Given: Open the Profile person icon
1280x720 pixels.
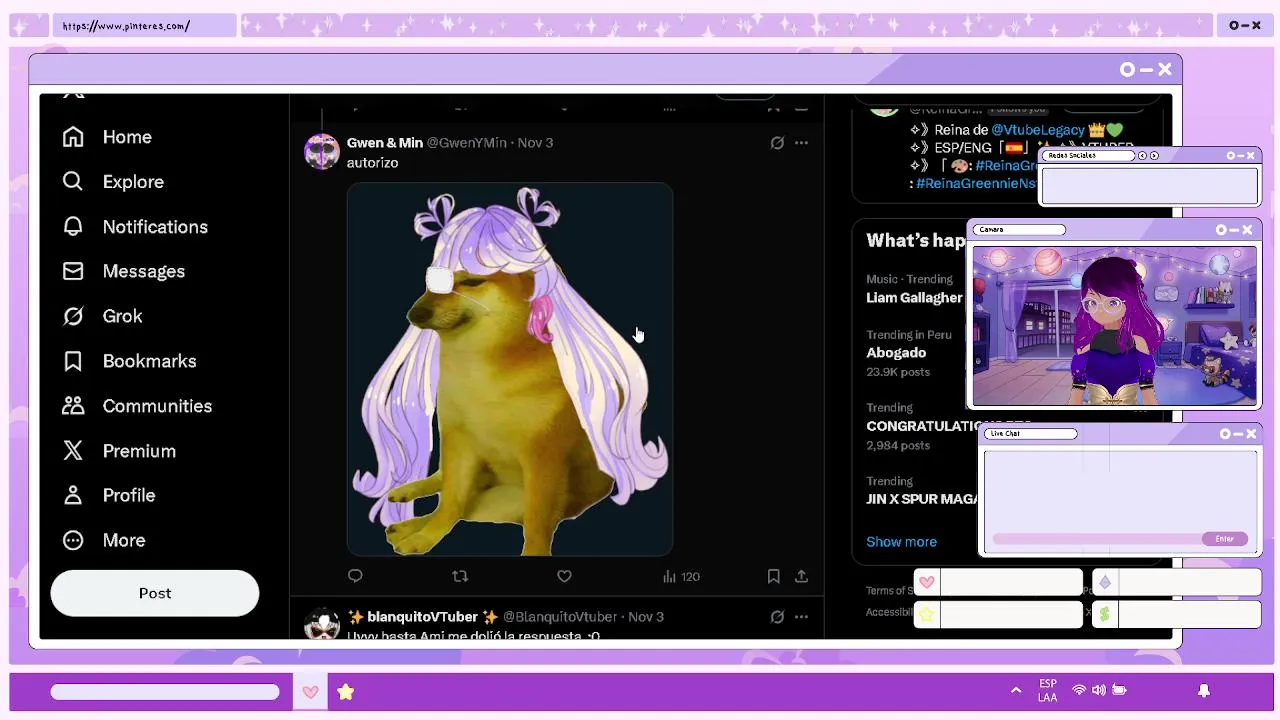Looking at the screenshot, I should pyautogui.click(x=73, y=495).
